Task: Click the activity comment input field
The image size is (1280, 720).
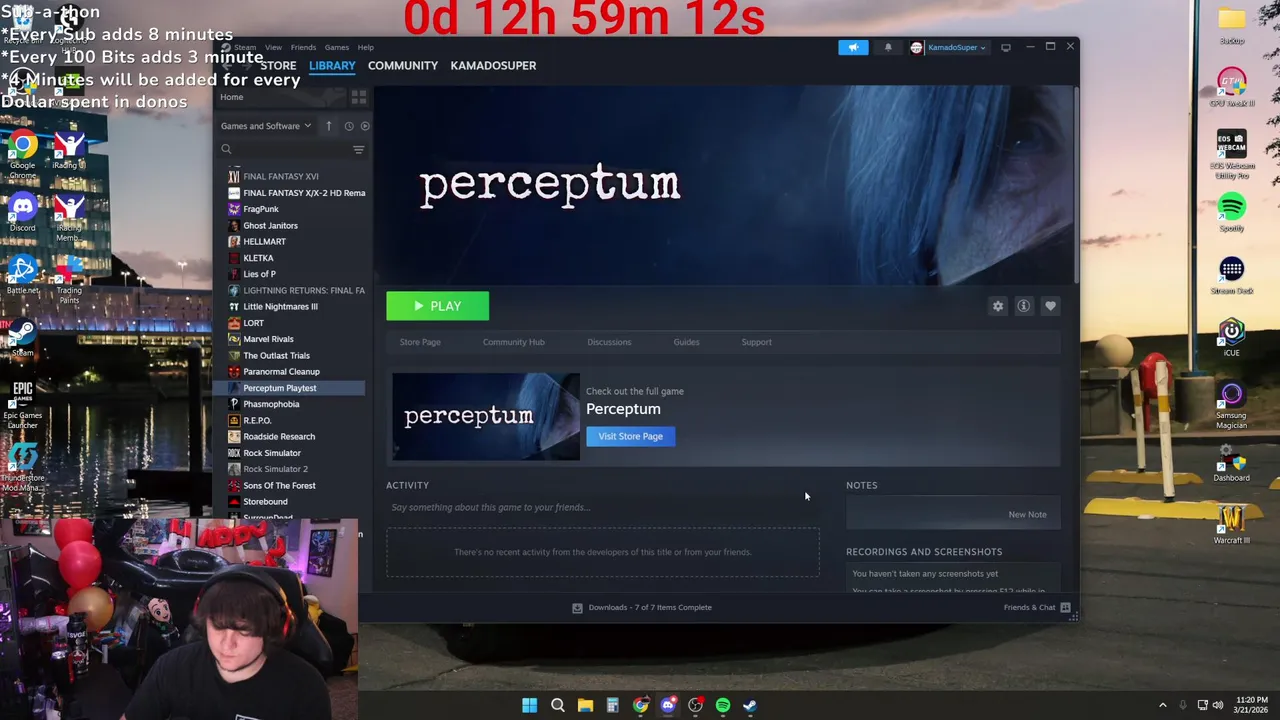Action: 602,507
